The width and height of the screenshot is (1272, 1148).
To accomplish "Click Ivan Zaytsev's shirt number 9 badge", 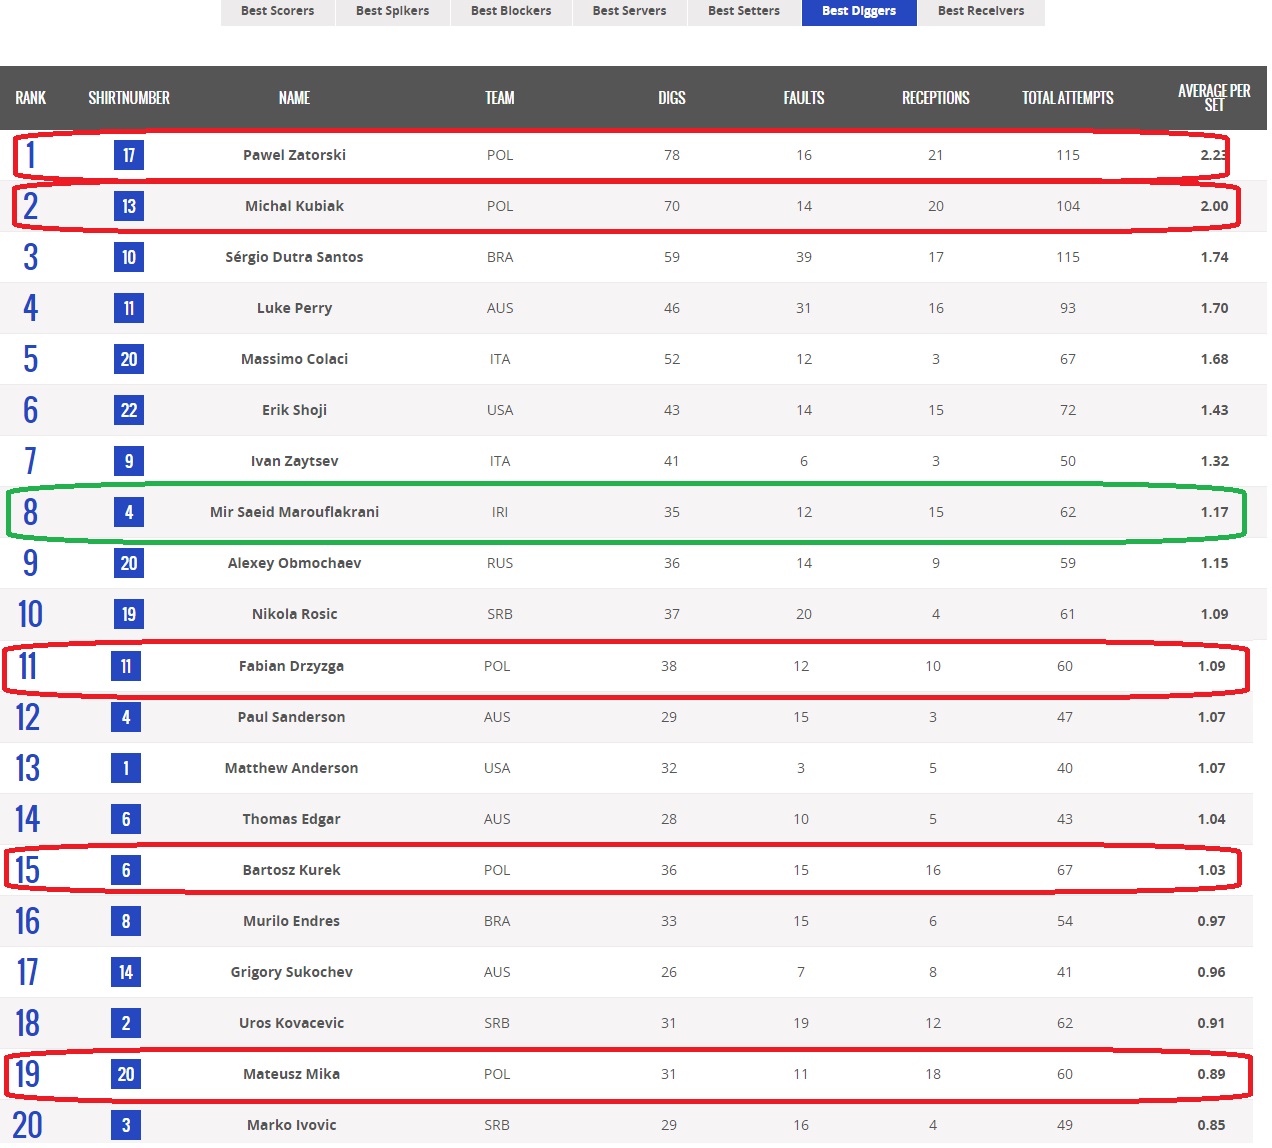I will point(129,461).
